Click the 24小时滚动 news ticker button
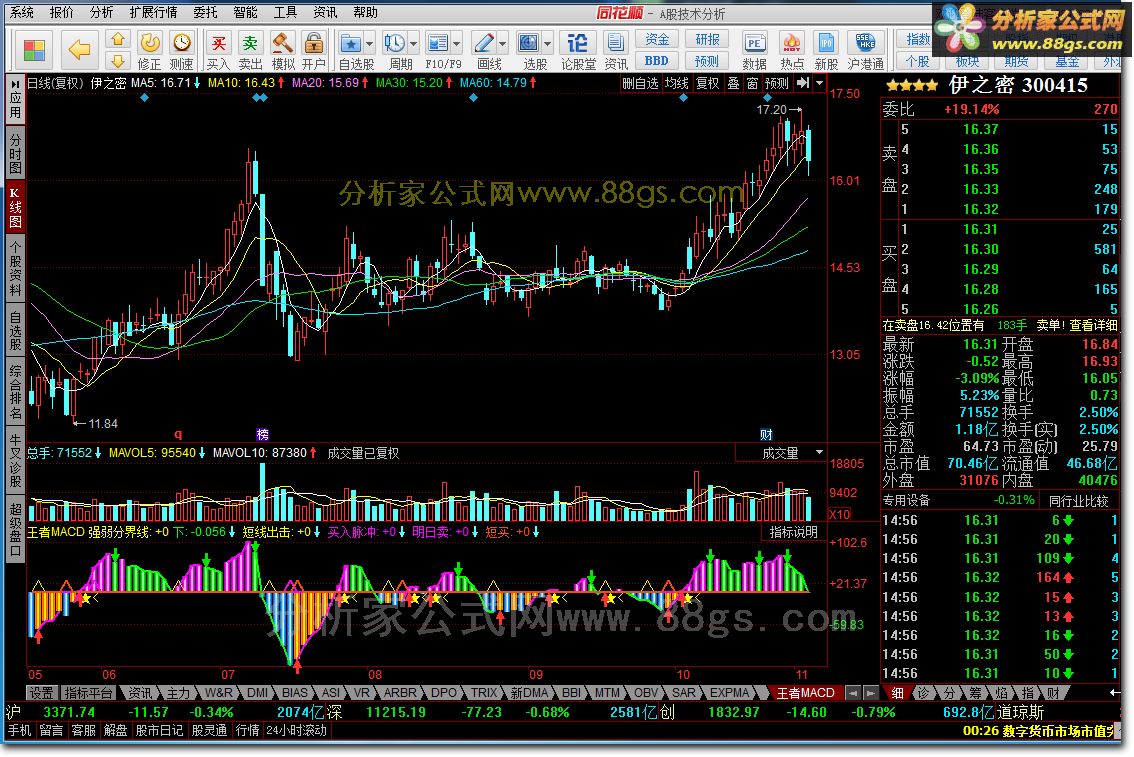This screenshot has width=1134, height=757. (297, 730)
